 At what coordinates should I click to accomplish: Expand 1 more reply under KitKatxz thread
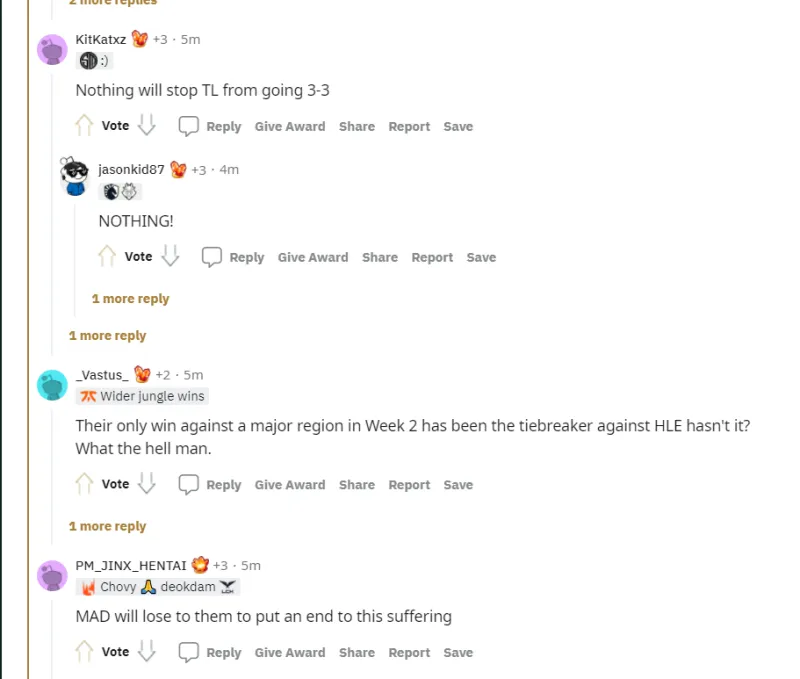pos(108,335)
